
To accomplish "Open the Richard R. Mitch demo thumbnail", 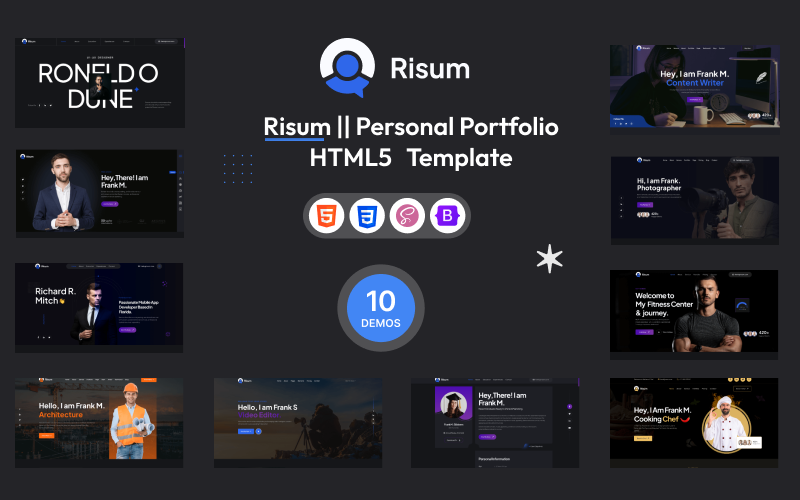I will point(100,306).
